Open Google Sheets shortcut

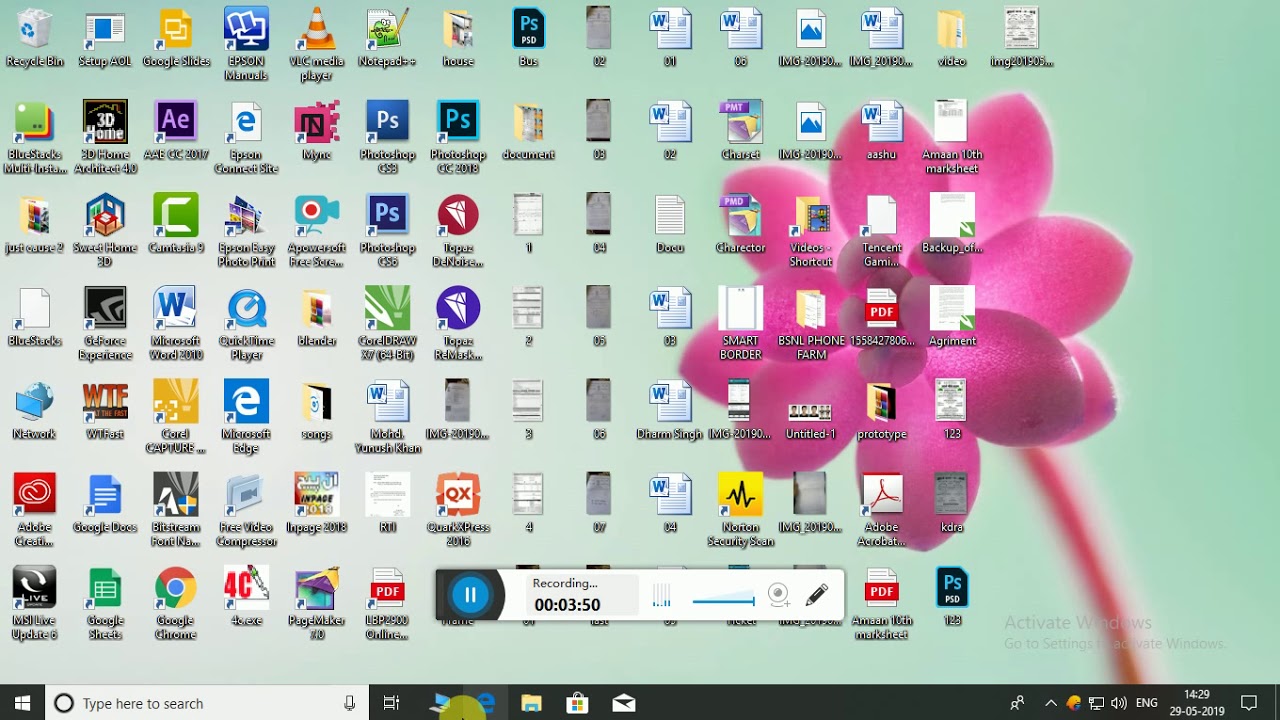click(105, 602)
